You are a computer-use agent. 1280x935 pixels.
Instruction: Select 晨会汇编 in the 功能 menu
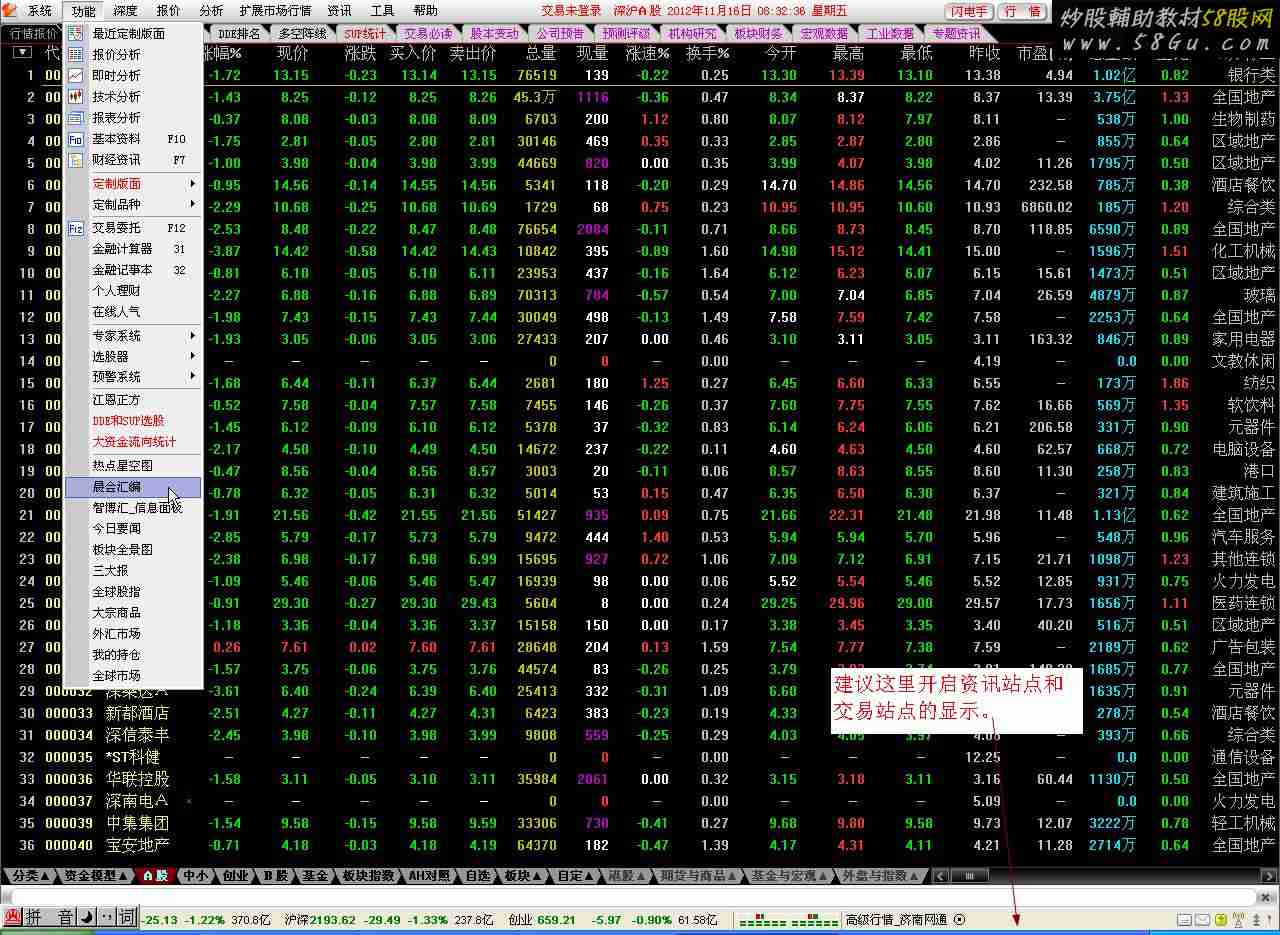pos(133,488)
